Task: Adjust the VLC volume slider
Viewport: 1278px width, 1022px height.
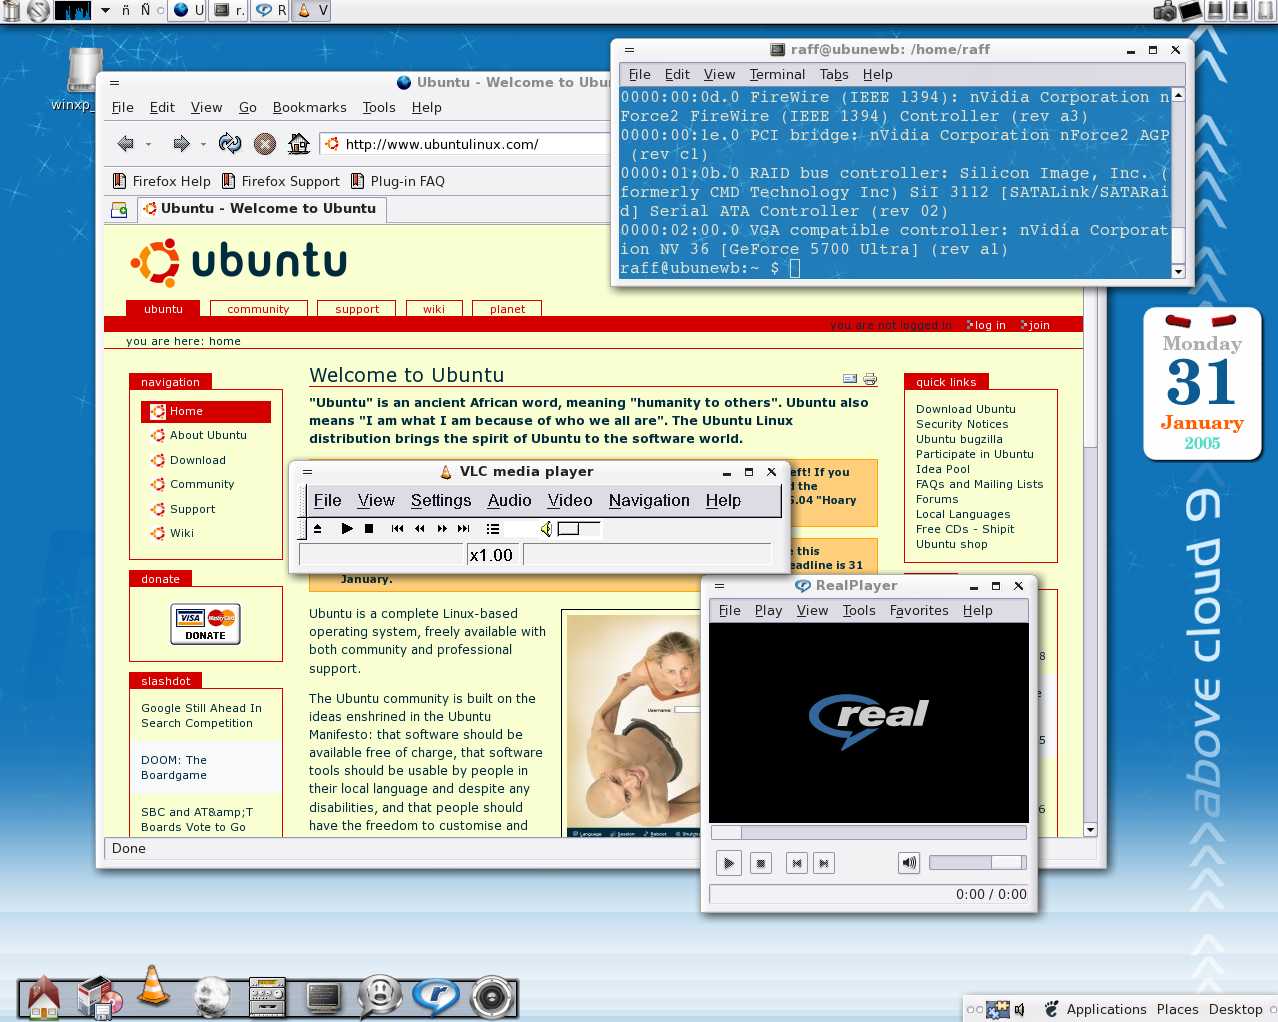Action: [579, 529]
